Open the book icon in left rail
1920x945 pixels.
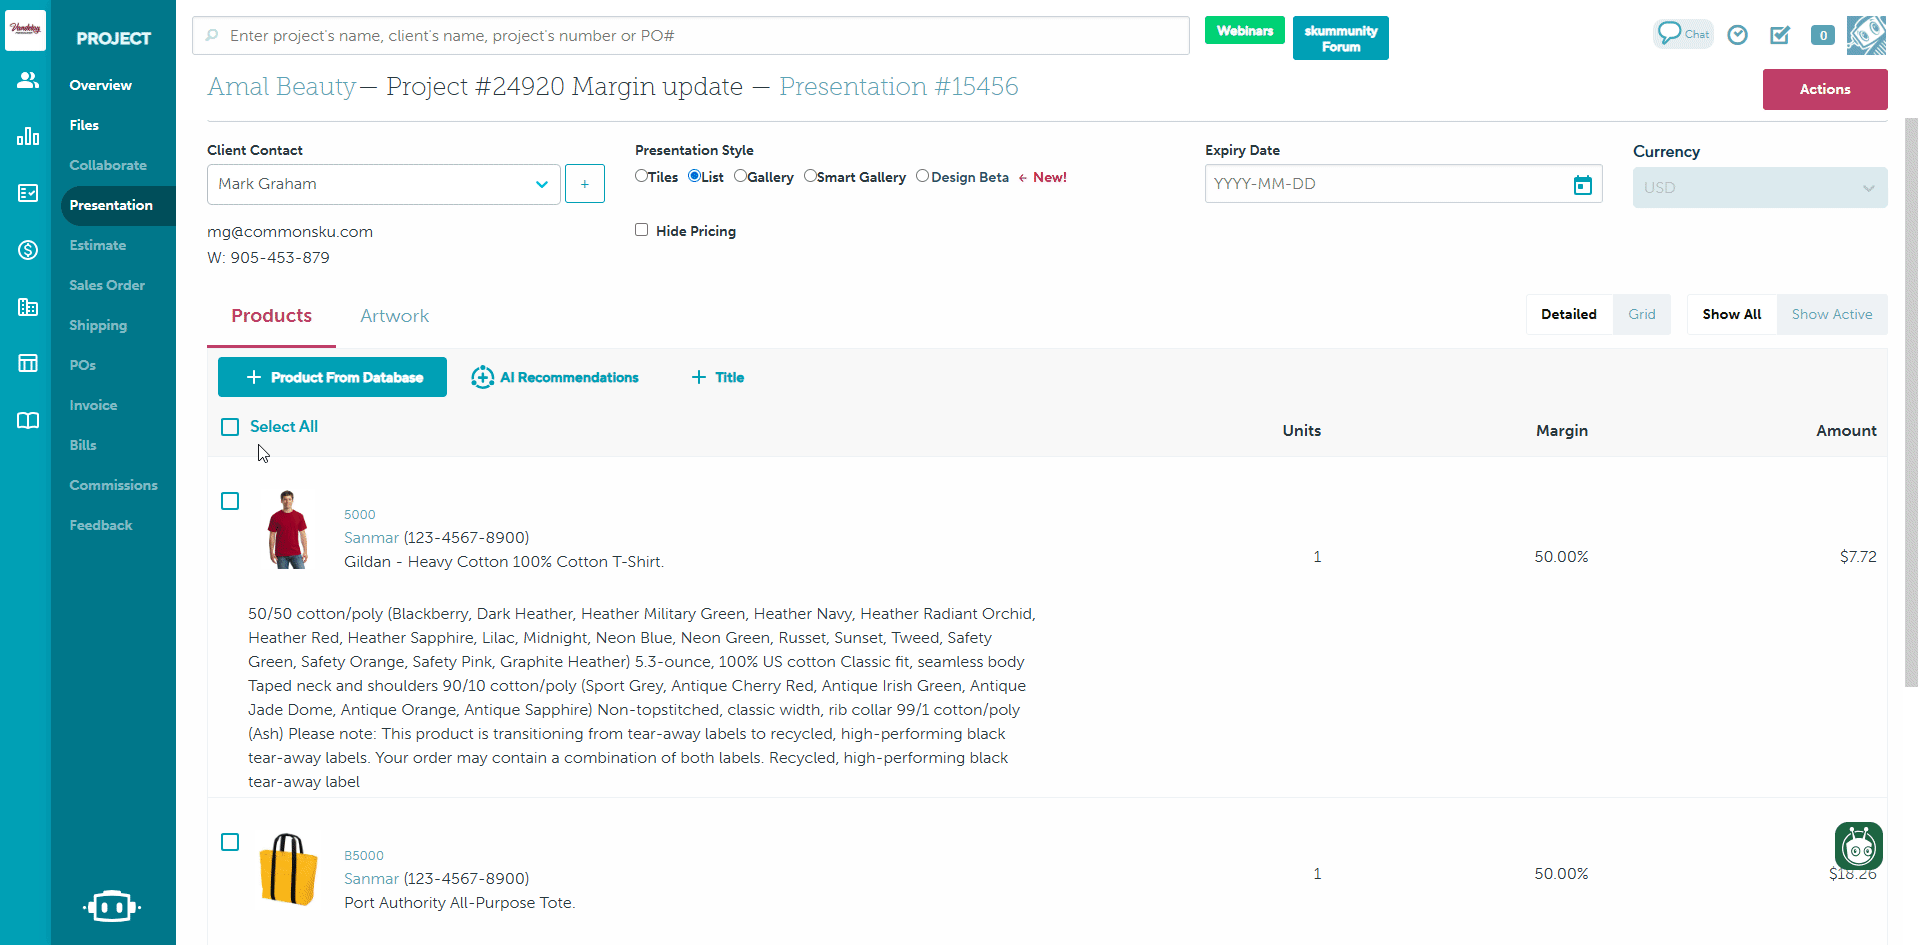click(28, 420)
